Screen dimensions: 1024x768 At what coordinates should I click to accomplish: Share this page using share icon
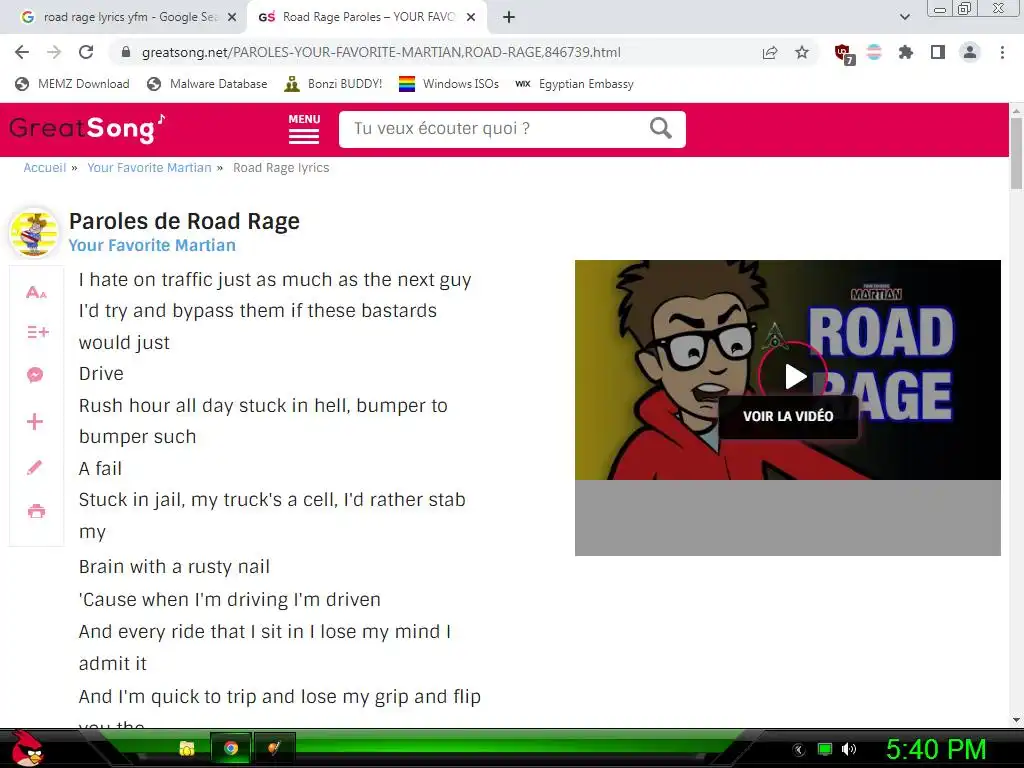point(770,52)
